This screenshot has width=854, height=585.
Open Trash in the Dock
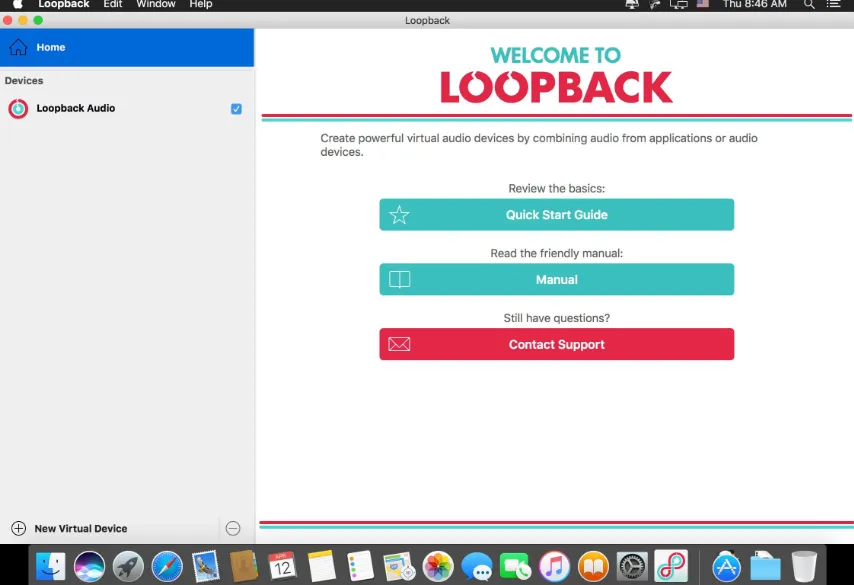click(804, 566)
